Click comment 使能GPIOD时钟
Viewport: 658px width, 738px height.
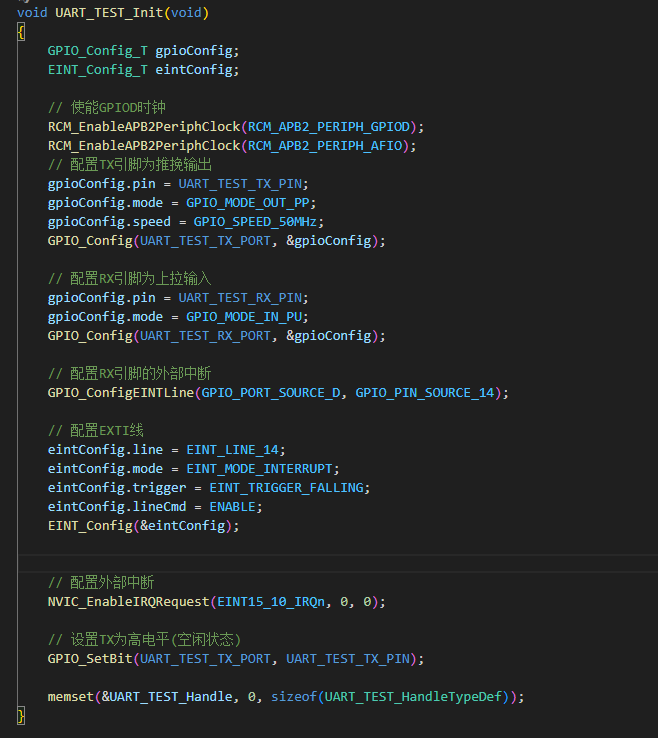point(107,108)
